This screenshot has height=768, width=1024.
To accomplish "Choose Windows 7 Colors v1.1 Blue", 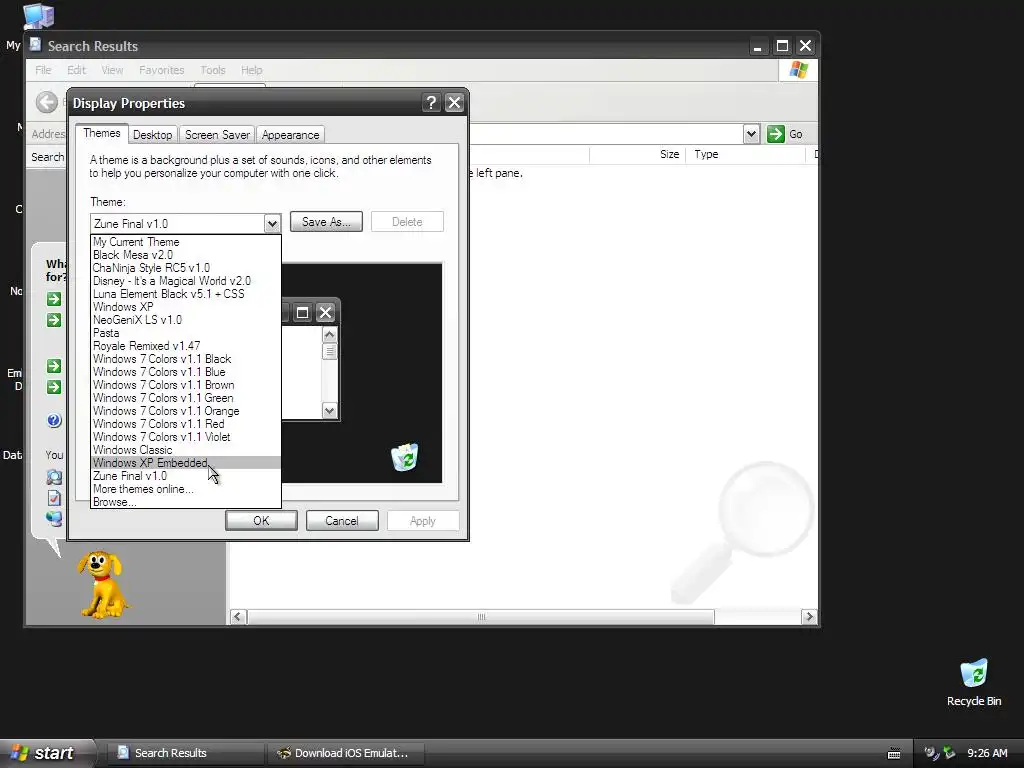I will click(185, 372).
